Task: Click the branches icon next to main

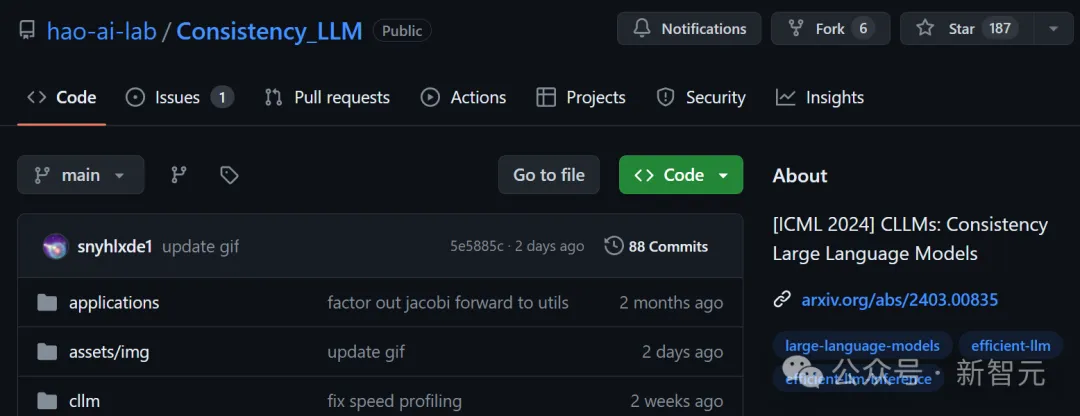Action: pyautogui.click(x=179, y=175)
